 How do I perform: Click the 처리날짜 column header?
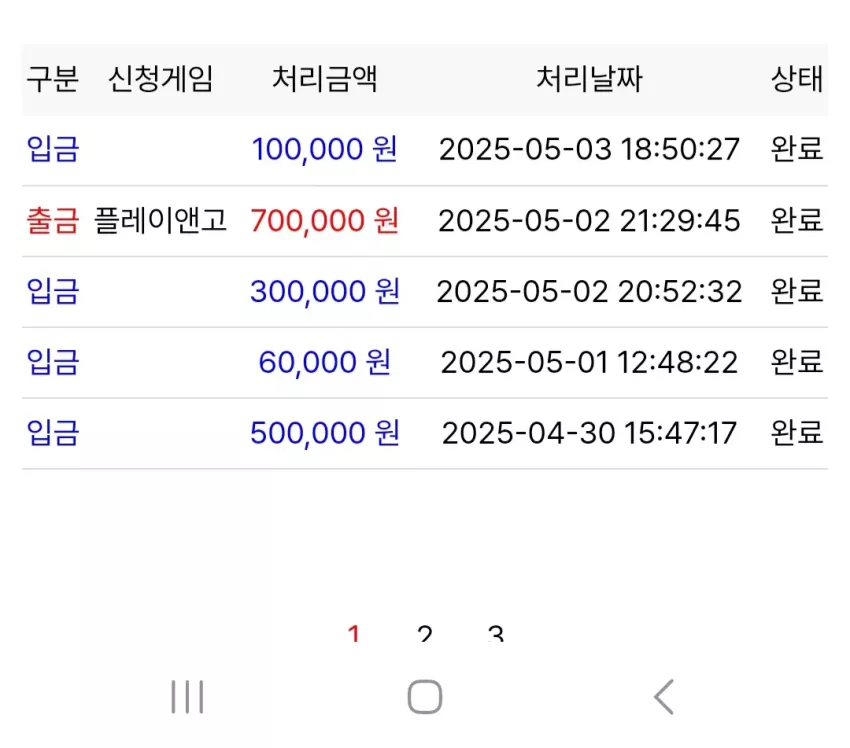(589, 79)
